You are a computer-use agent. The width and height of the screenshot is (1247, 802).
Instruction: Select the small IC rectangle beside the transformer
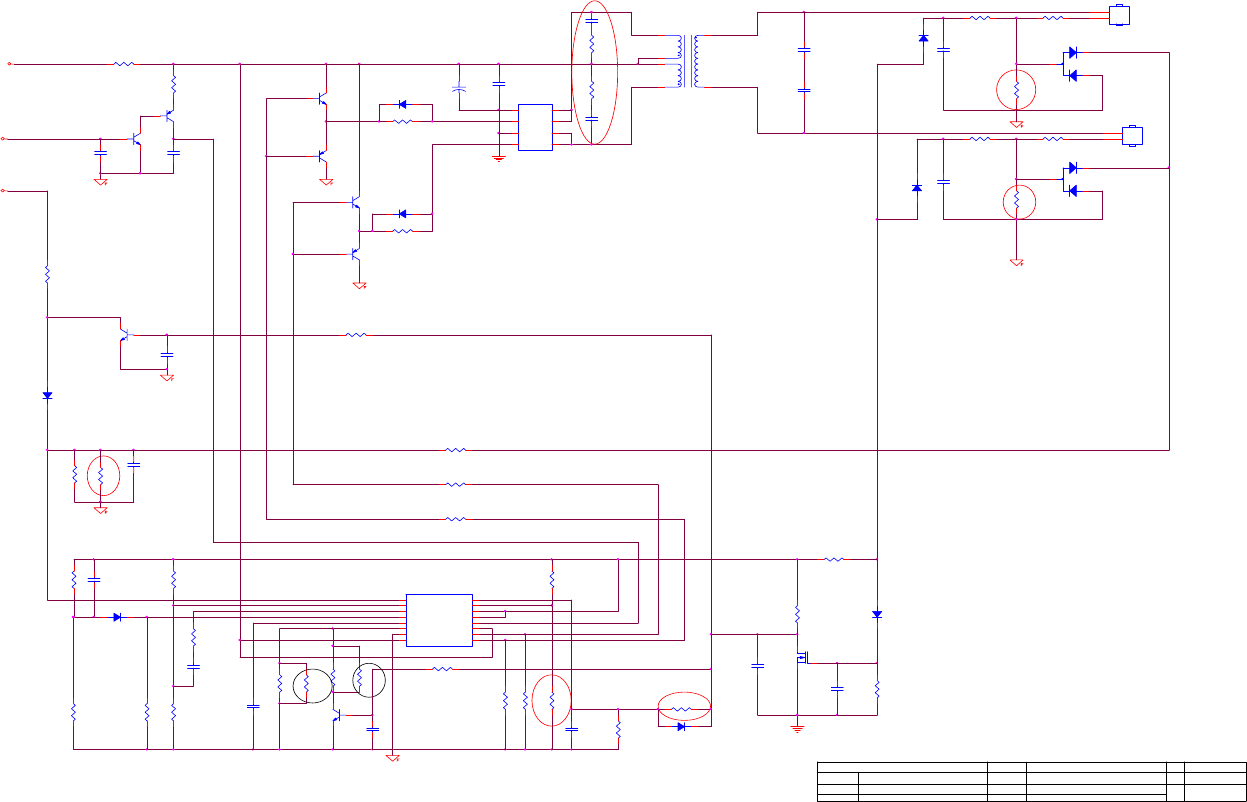pyautogui.click(x=535, y=127)
